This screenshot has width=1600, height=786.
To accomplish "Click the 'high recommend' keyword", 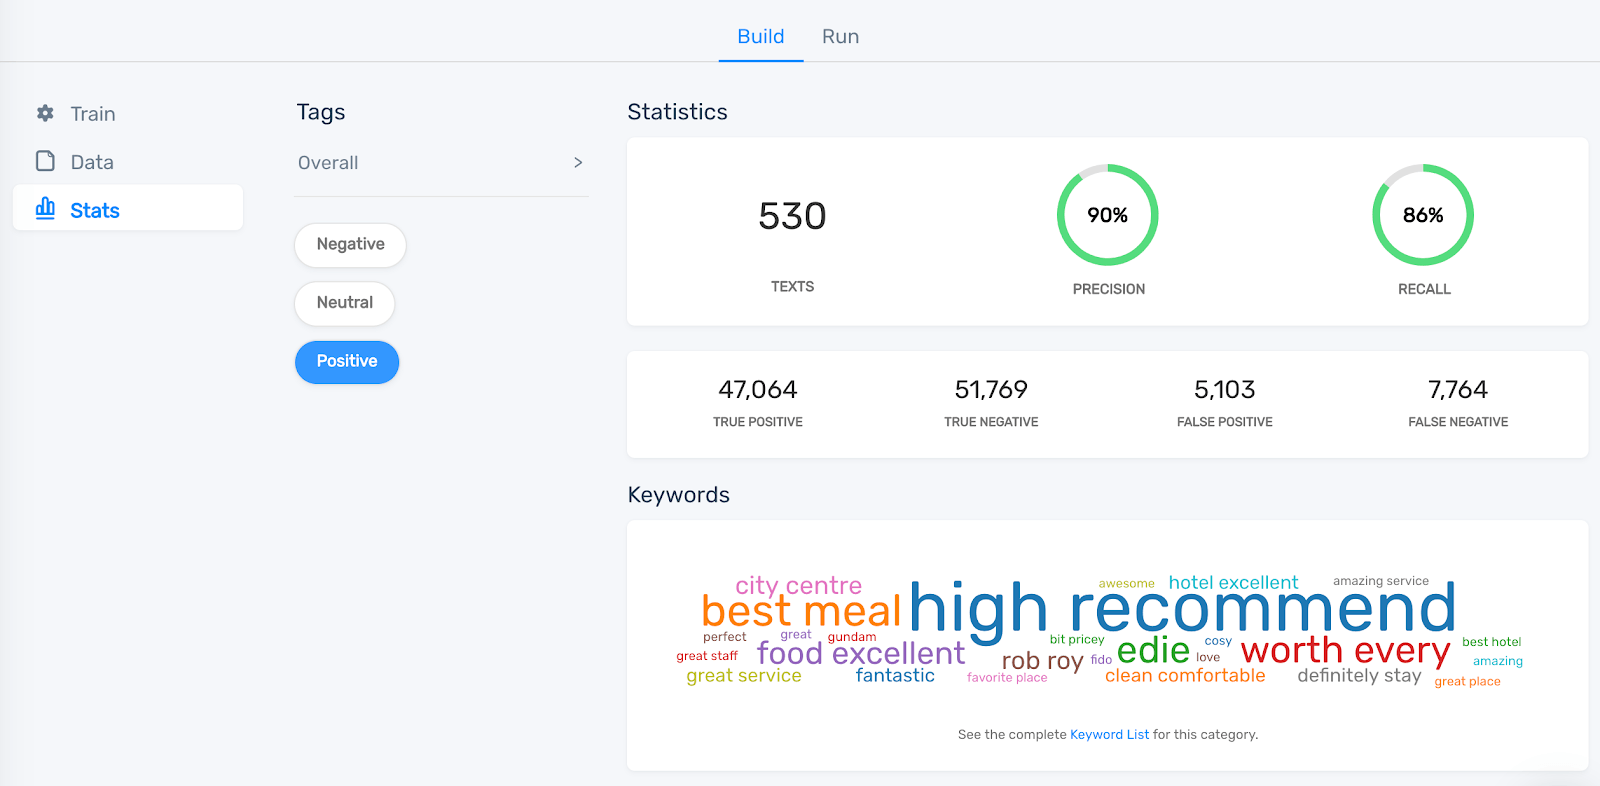I will 1182,609.
